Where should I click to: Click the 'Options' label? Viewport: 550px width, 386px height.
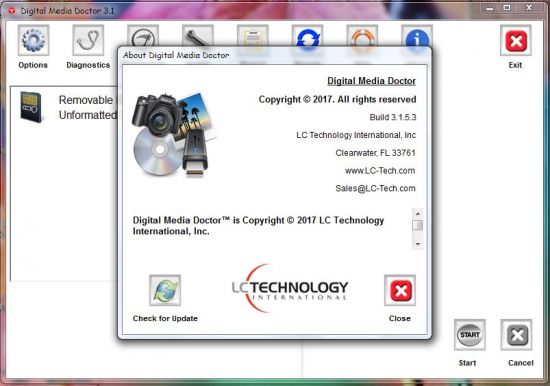pos(33,65)
